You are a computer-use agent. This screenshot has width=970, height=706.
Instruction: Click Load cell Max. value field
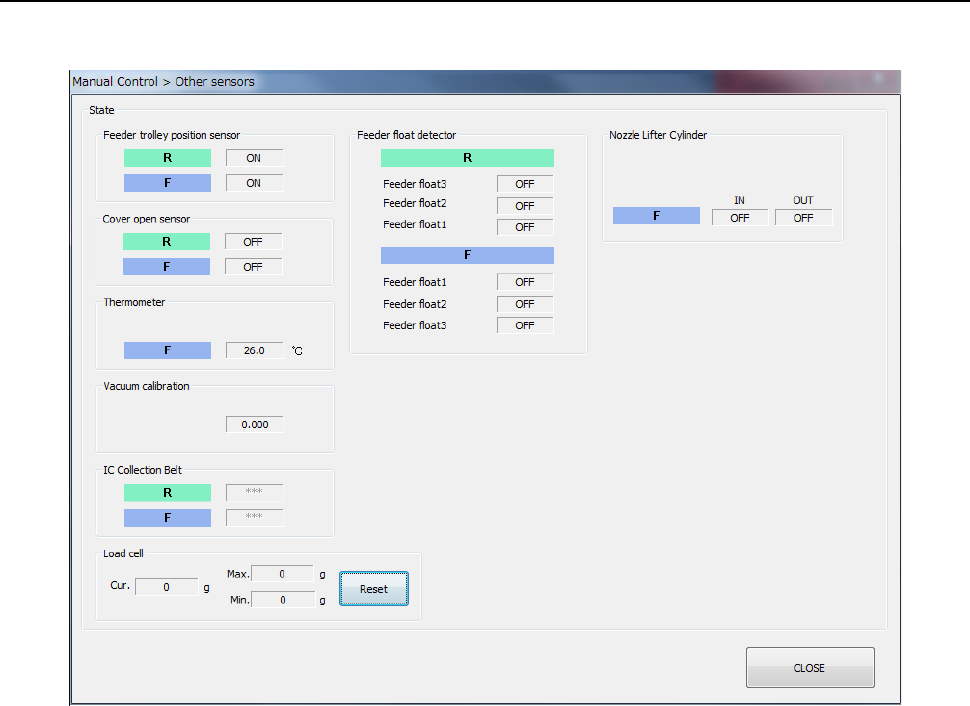(283, 574)
